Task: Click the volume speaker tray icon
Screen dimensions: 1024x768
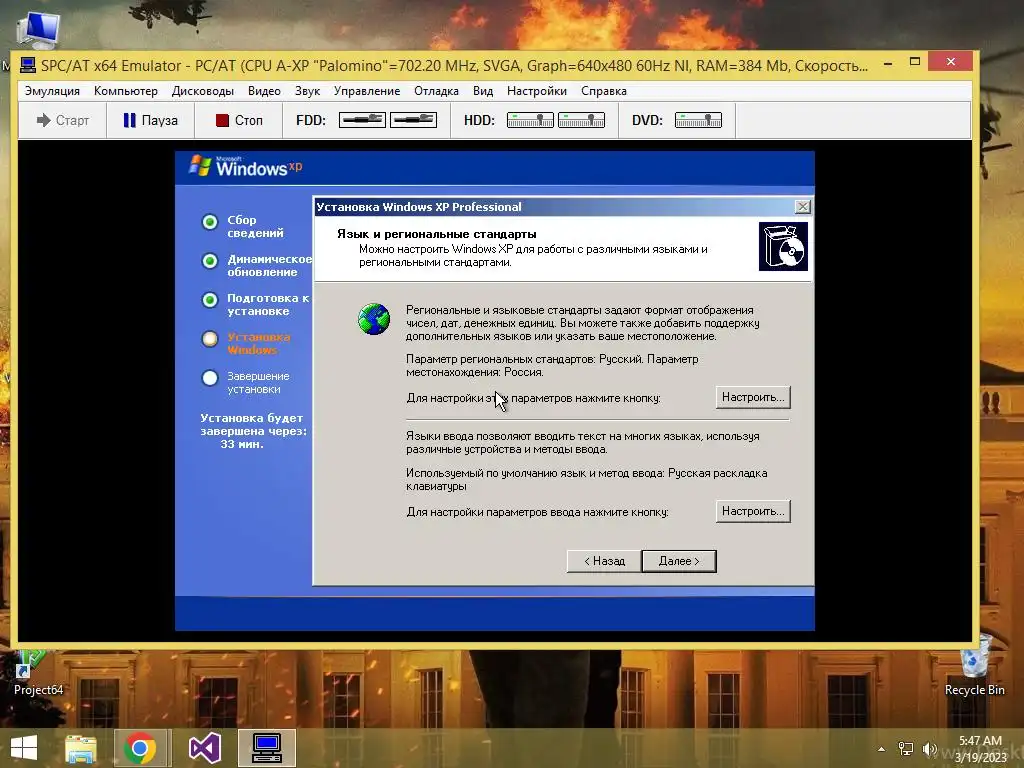Action: coord(929,748)
